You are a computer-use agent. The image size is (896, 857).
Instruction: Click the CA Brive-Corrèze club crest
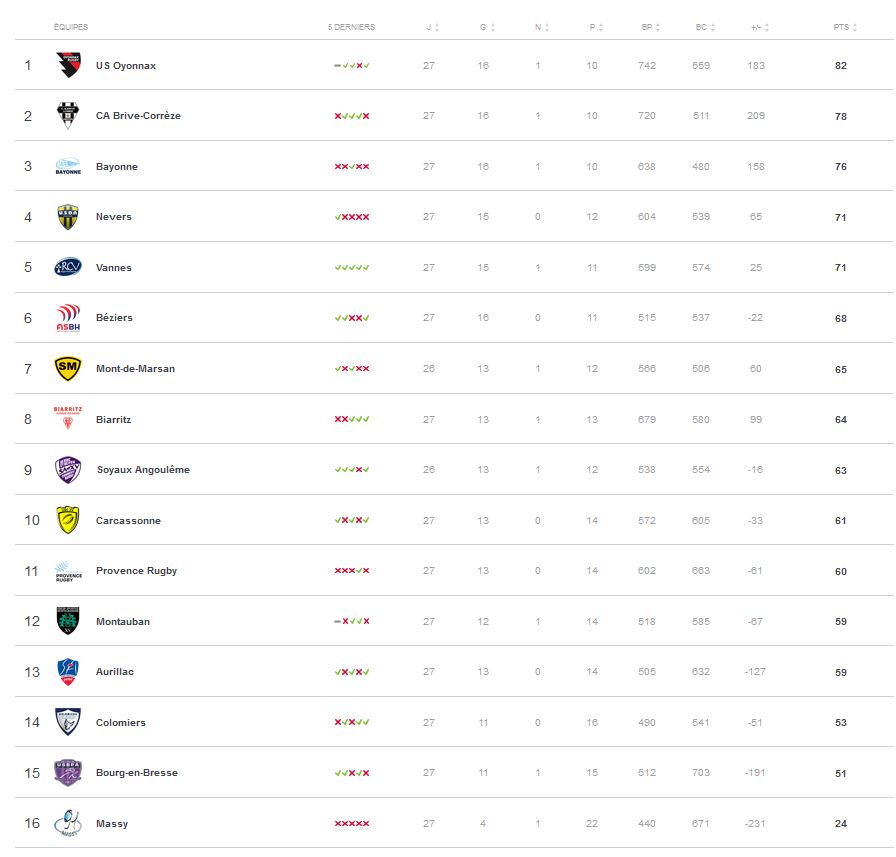[68, 116]
